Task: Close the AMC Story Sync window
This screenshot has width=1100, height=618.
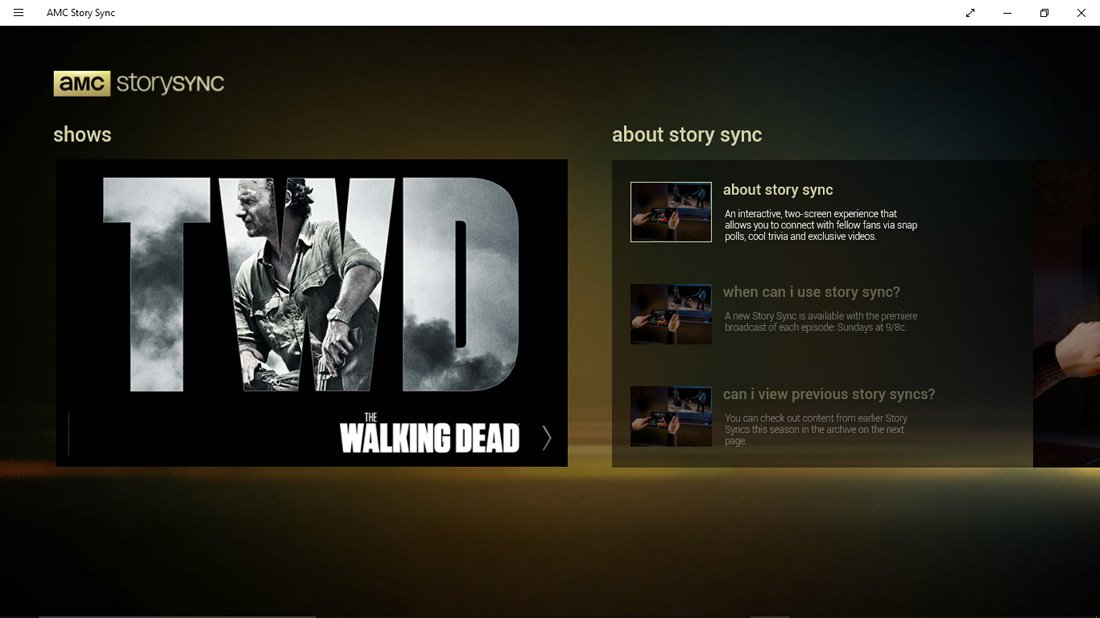Action: pyautogui.click(x=1081, y=13)
